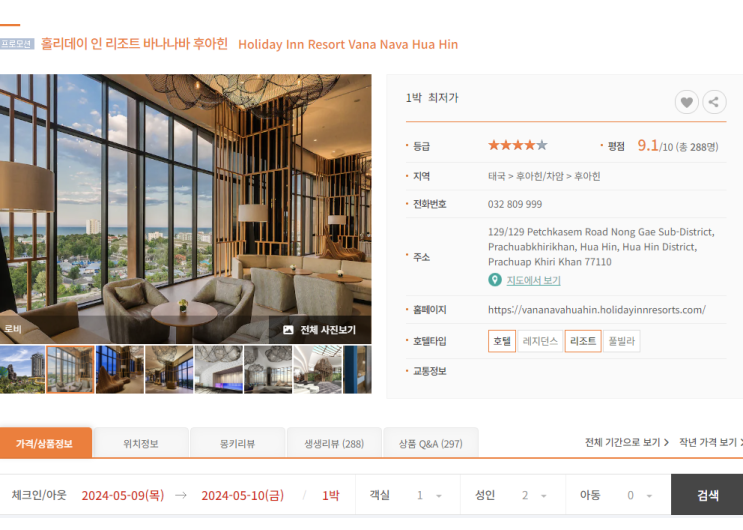
Task: Click the green map pin icon
Action: 495,280
